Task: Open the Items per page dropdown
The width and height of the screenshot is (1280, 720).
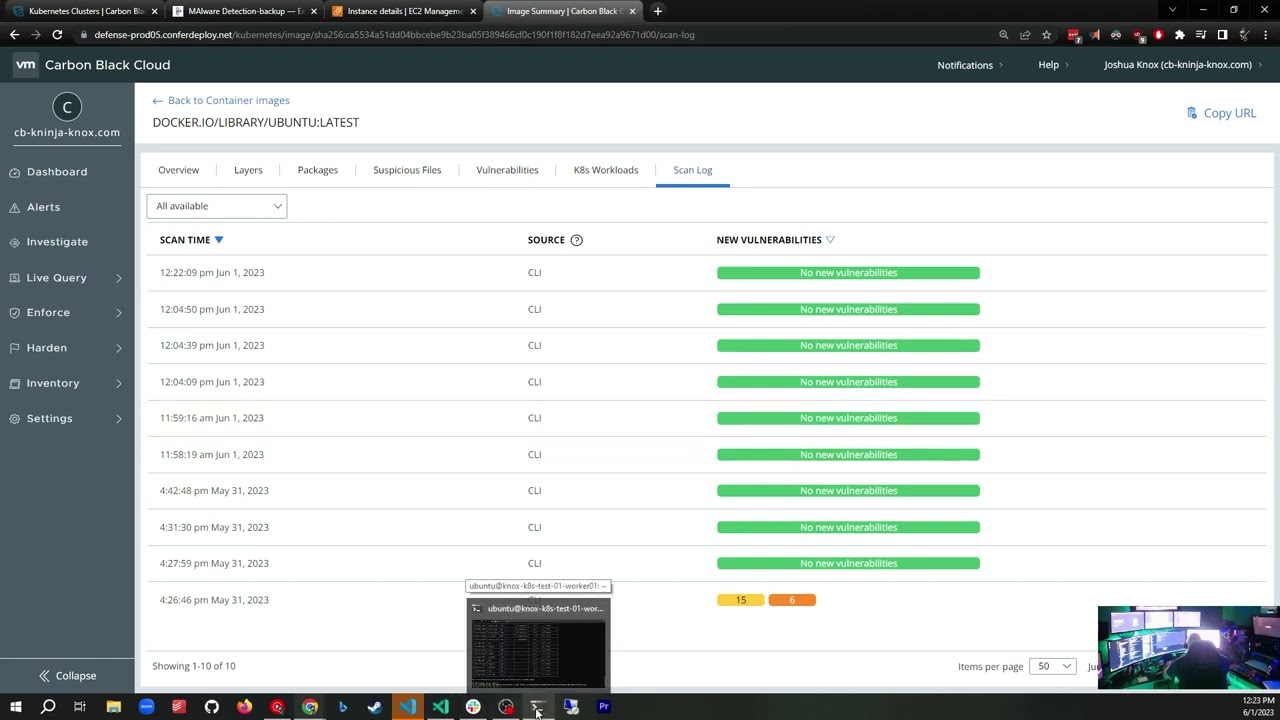Action: coord(1054,666)
